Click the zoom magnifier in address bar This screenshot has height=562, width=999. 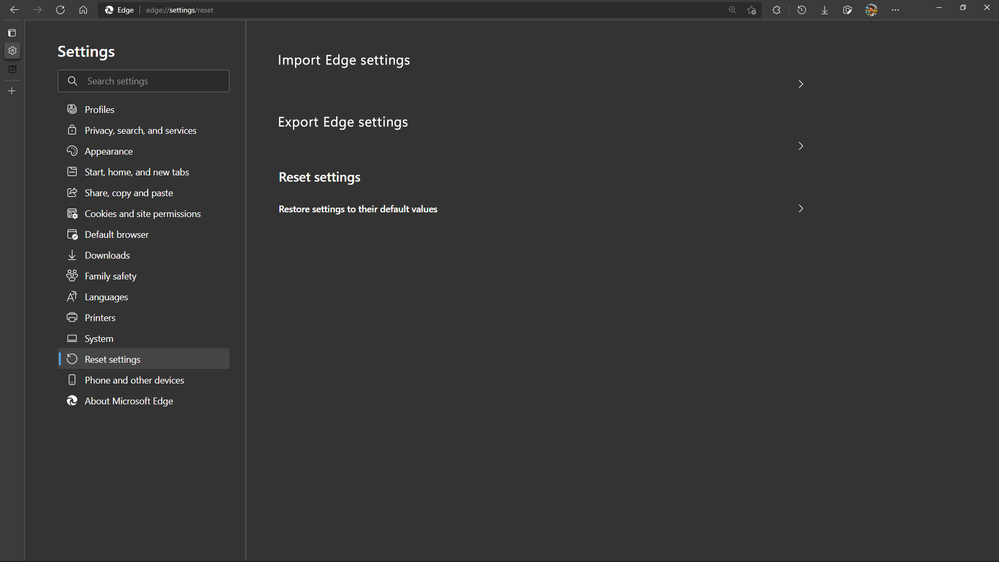[x=732, y=10]
